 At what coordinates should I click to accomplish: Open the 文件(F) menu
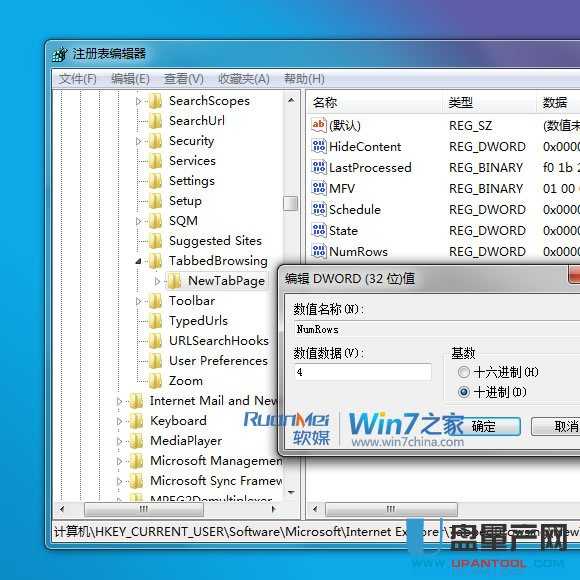click(x=78, y=79)
